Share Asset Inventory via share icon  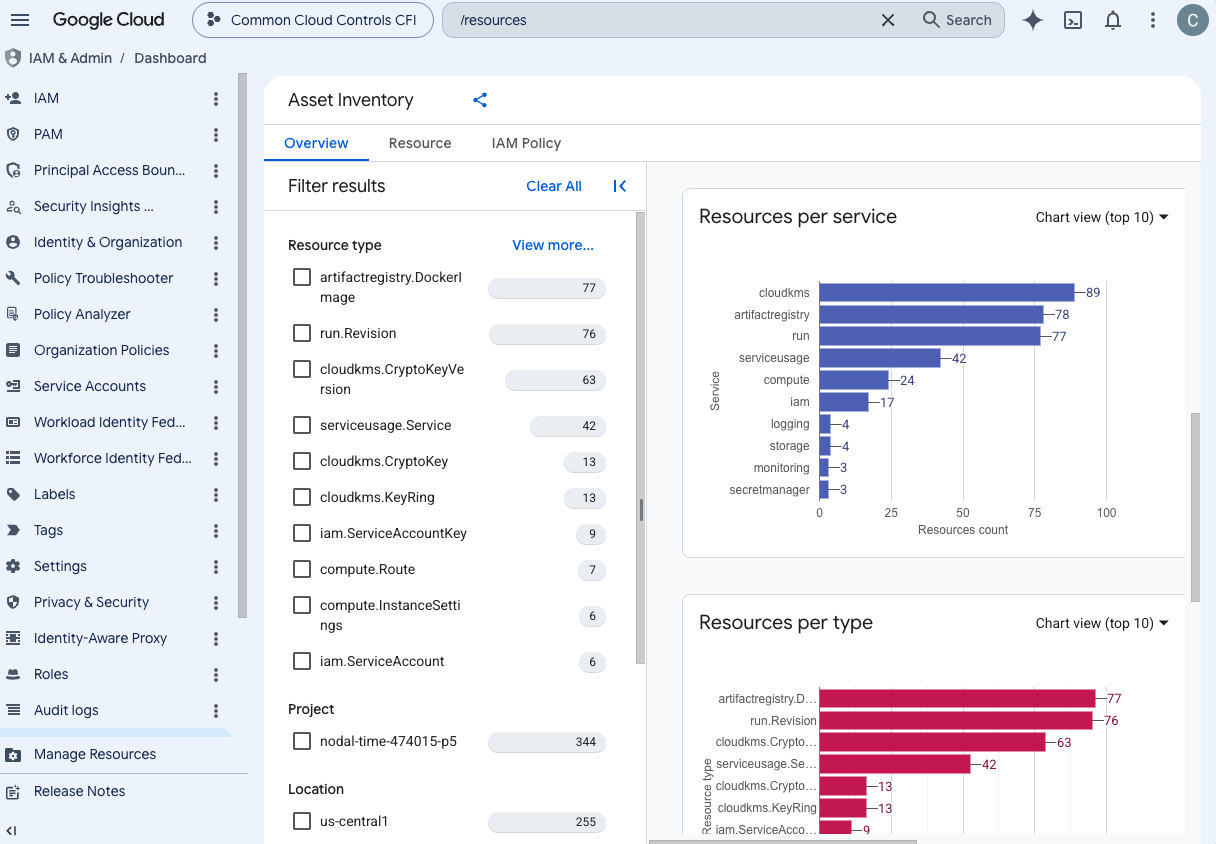(x=480, y=100)
